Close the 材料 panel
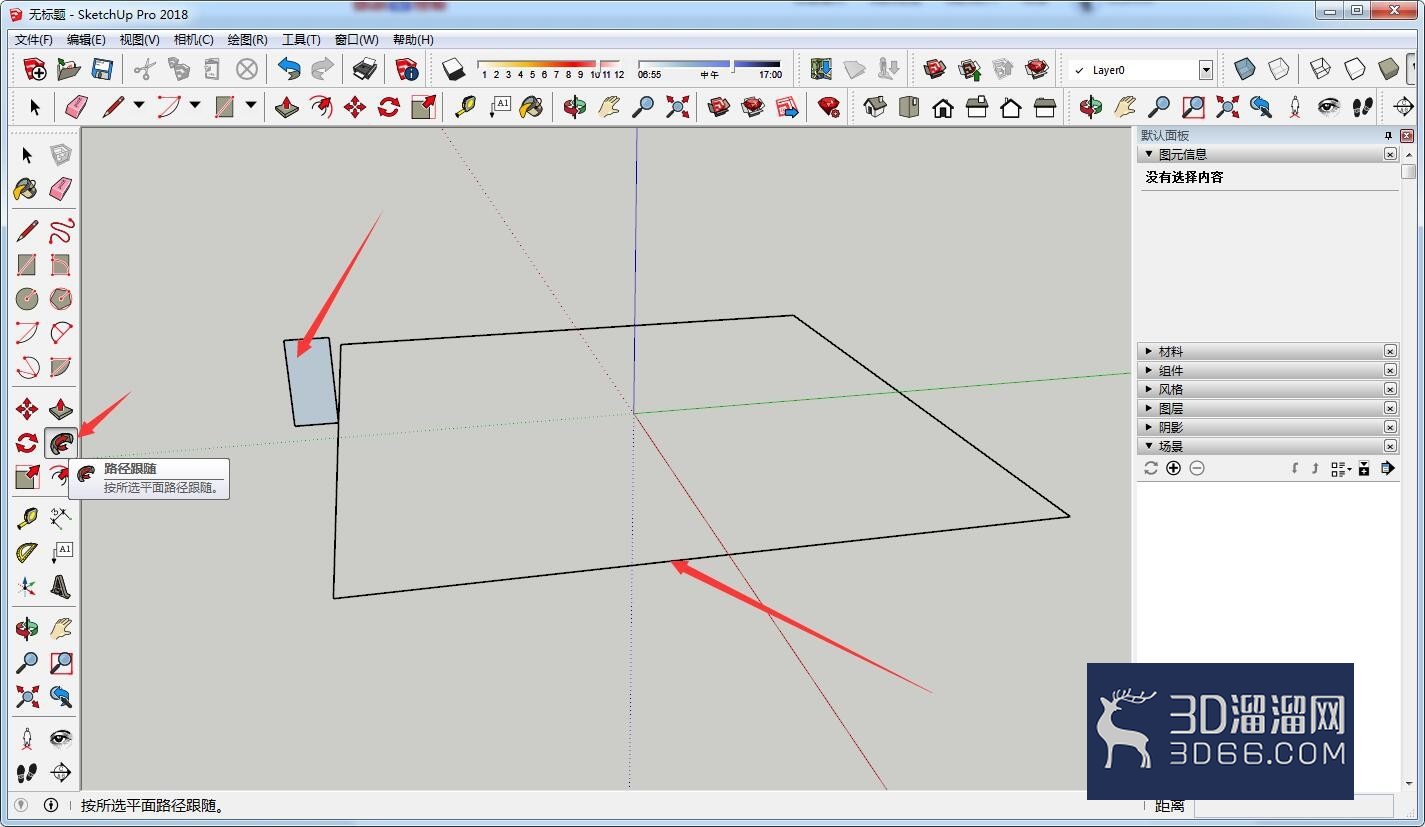1425x827 pixels. click(1390, 352)
